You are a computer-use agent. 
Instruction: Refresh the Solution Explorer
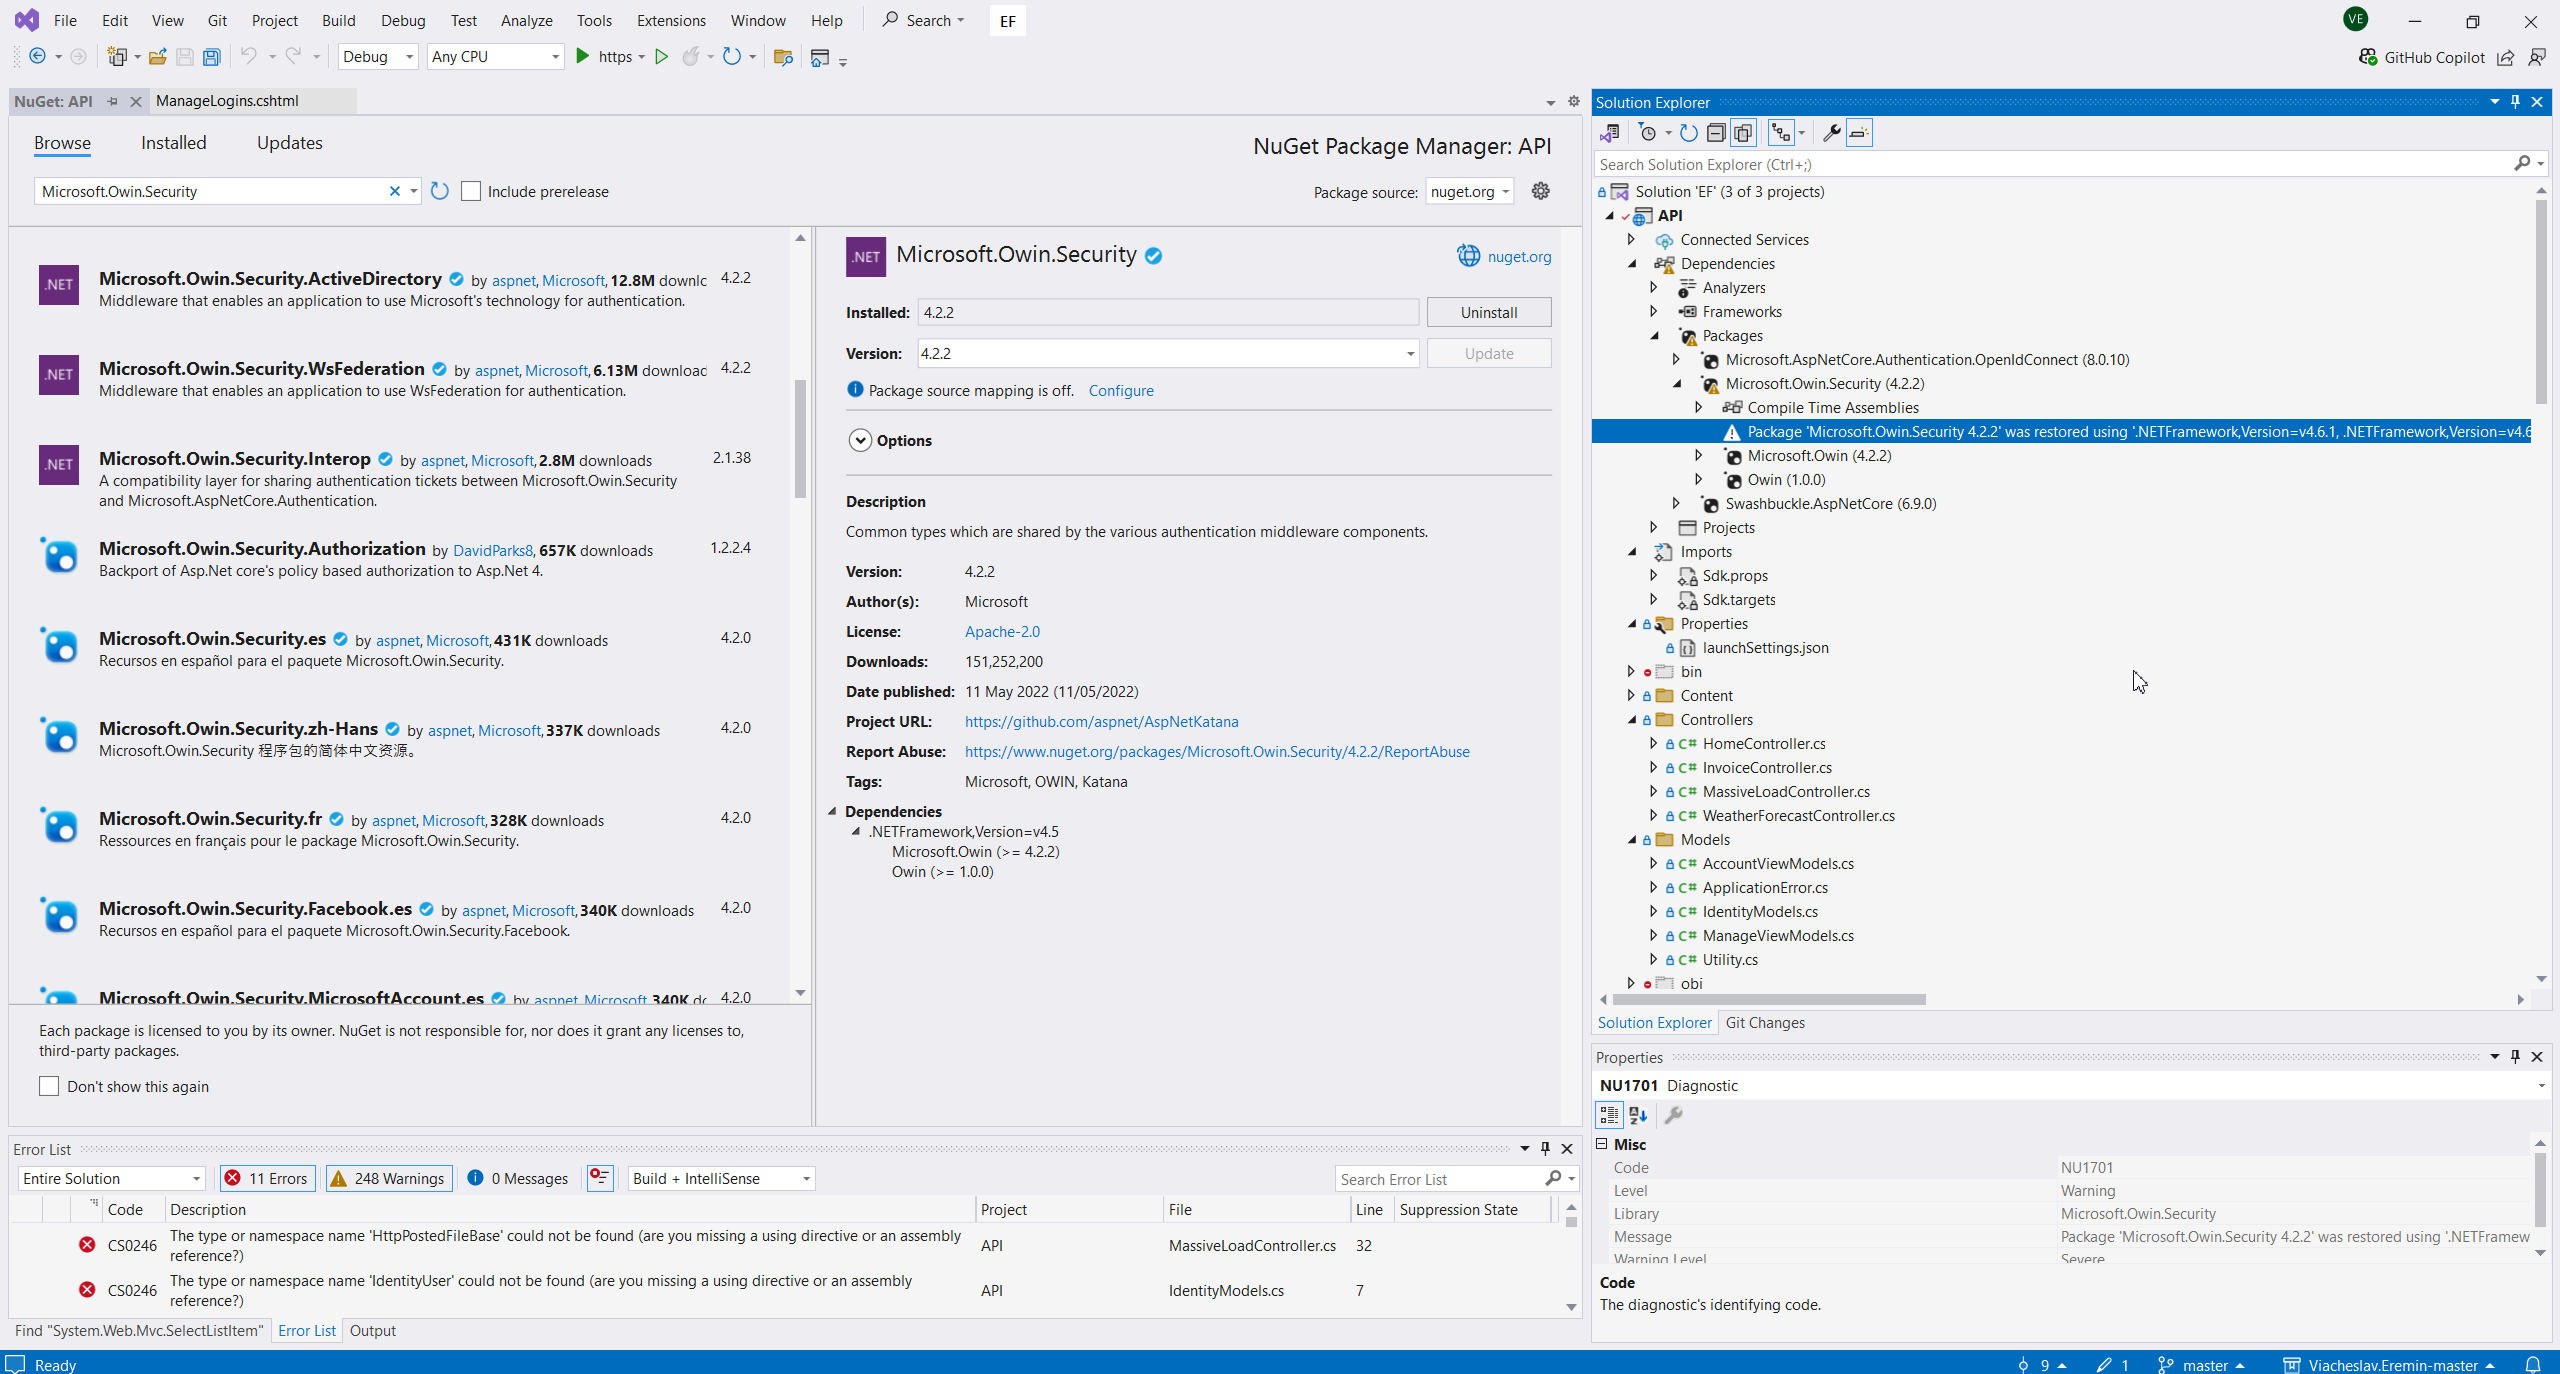pyautogui.click(x=1687, y=133)
